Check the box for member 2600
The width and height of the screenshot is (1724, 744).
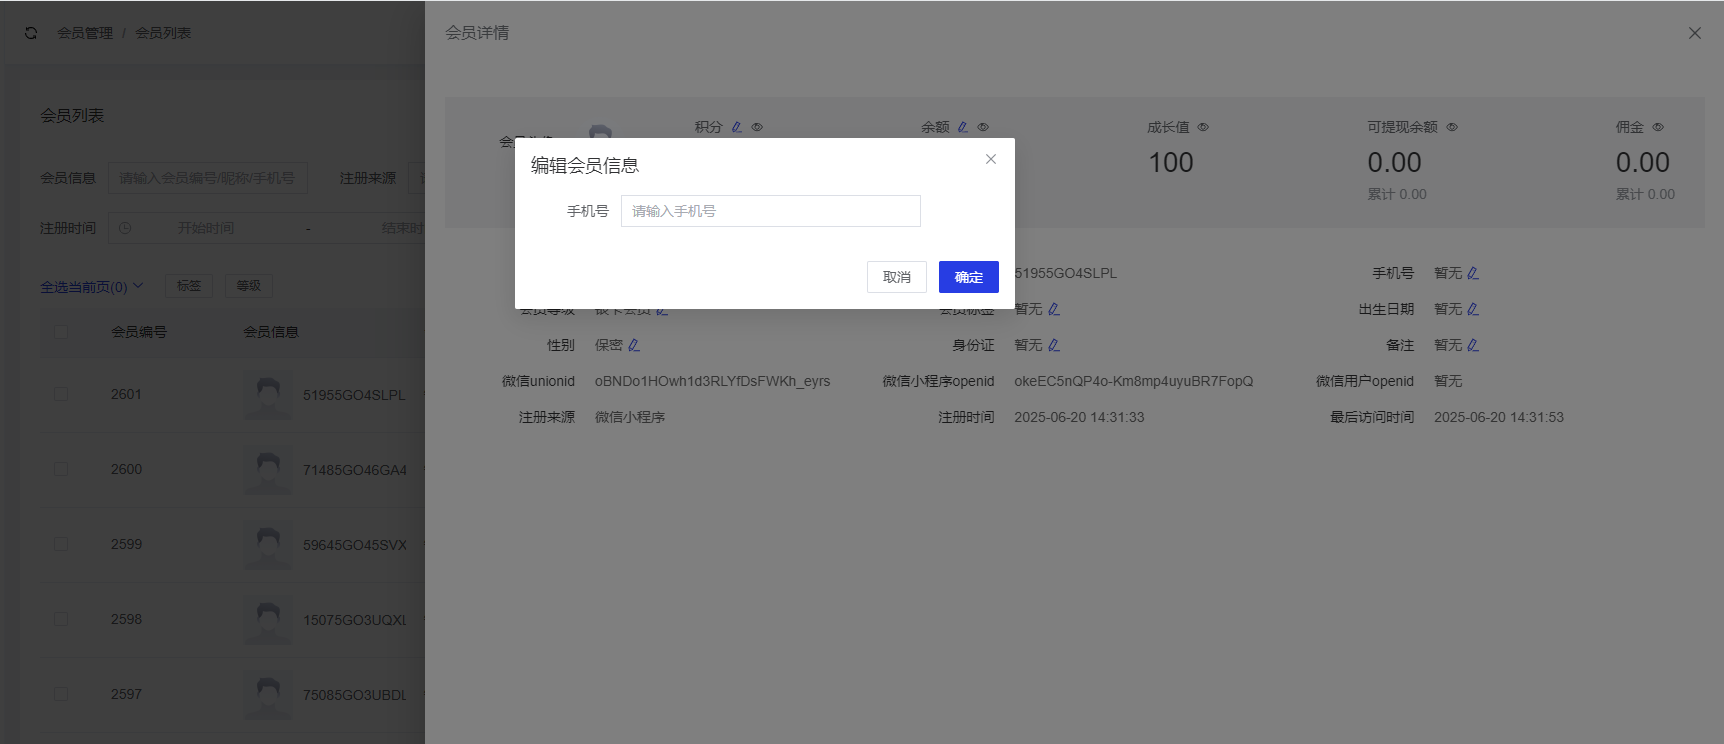[61, 469]
